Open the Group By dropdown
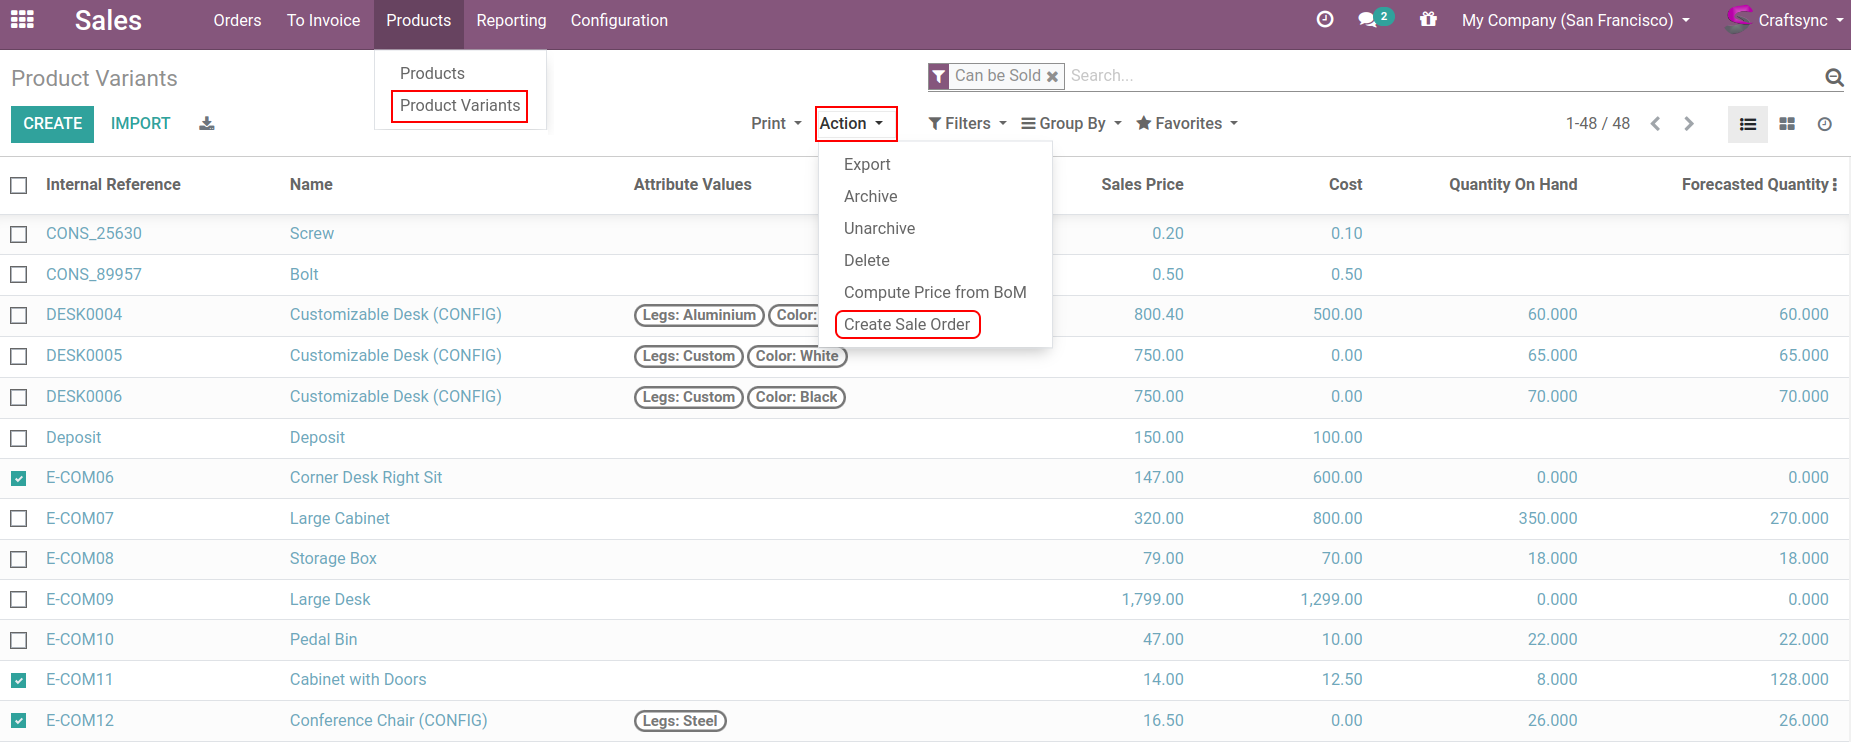 point(1071,124)
